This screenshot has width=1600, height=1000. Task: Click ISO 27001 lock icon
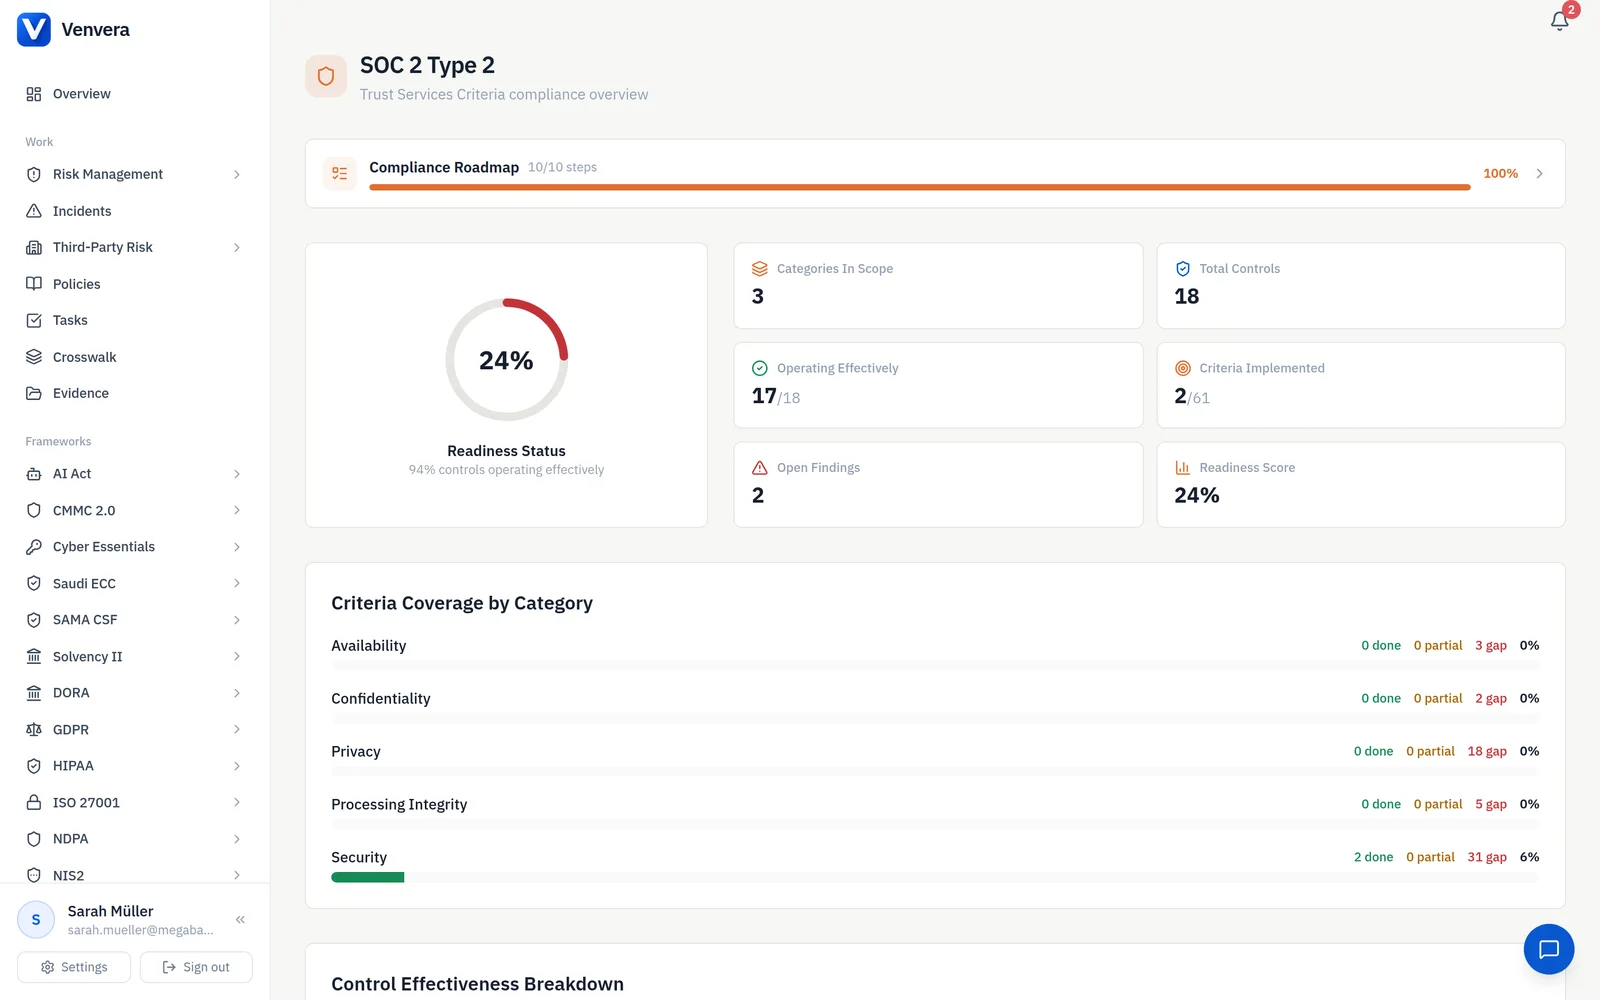pos(34,803)
